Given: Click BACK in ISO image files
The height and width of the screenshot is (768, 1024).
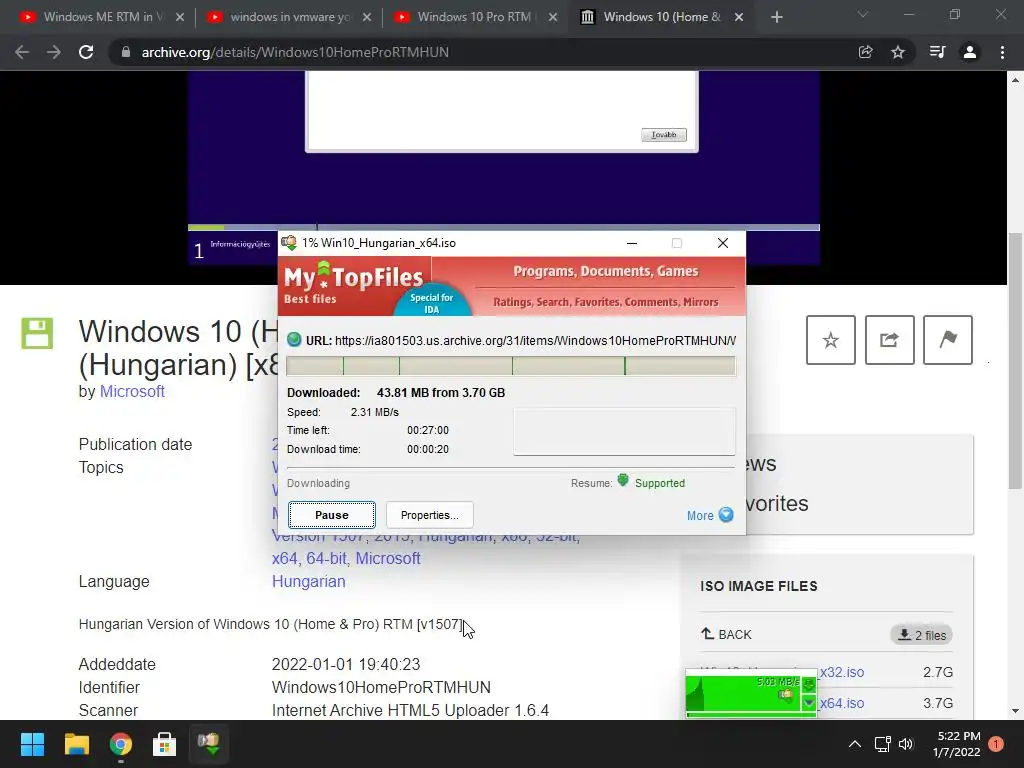Looking at the screenshot, I should pos(726,634).
